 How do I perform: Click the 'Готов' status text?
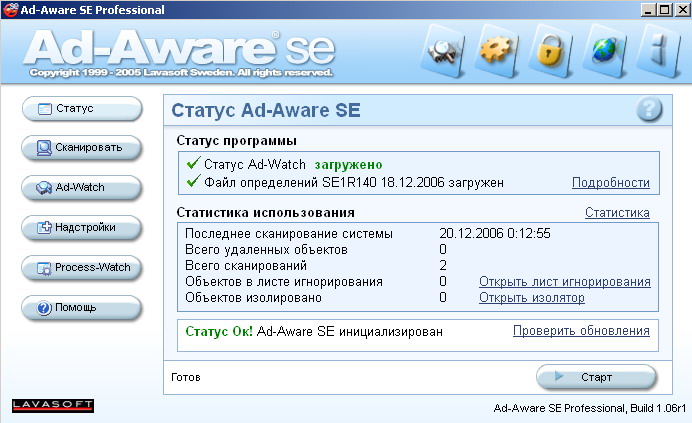(186, 377)
